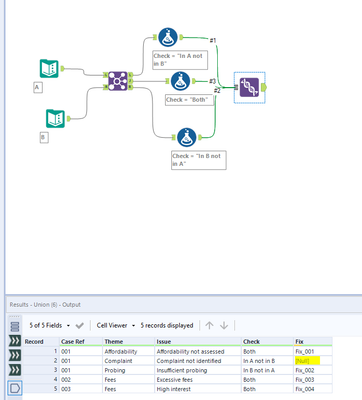Screen dimensions: 362x400
Task: Select the Fix_001 cell
Action: tap(313, 352)
